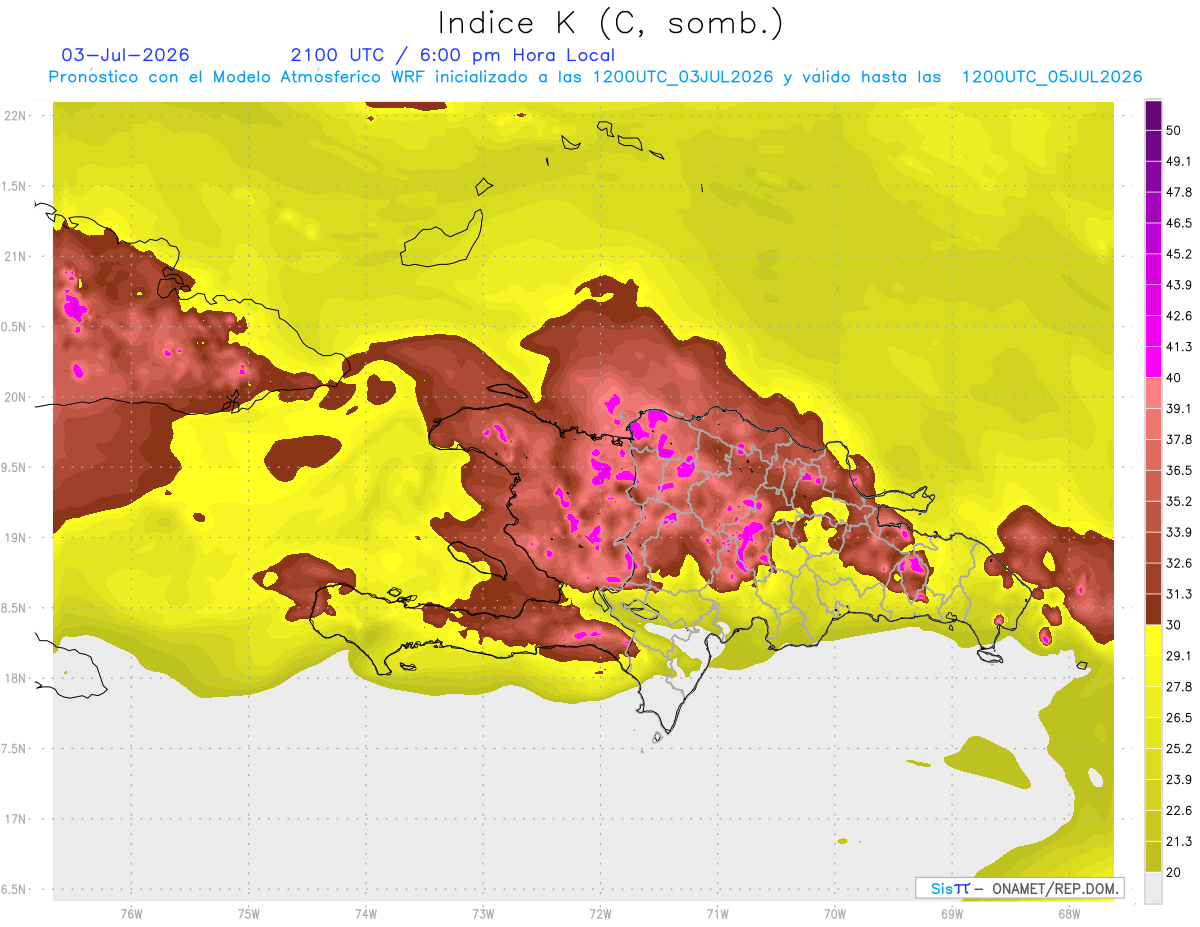Click the legend value '39.1'
The image size is (1200, 927).
1179,409
